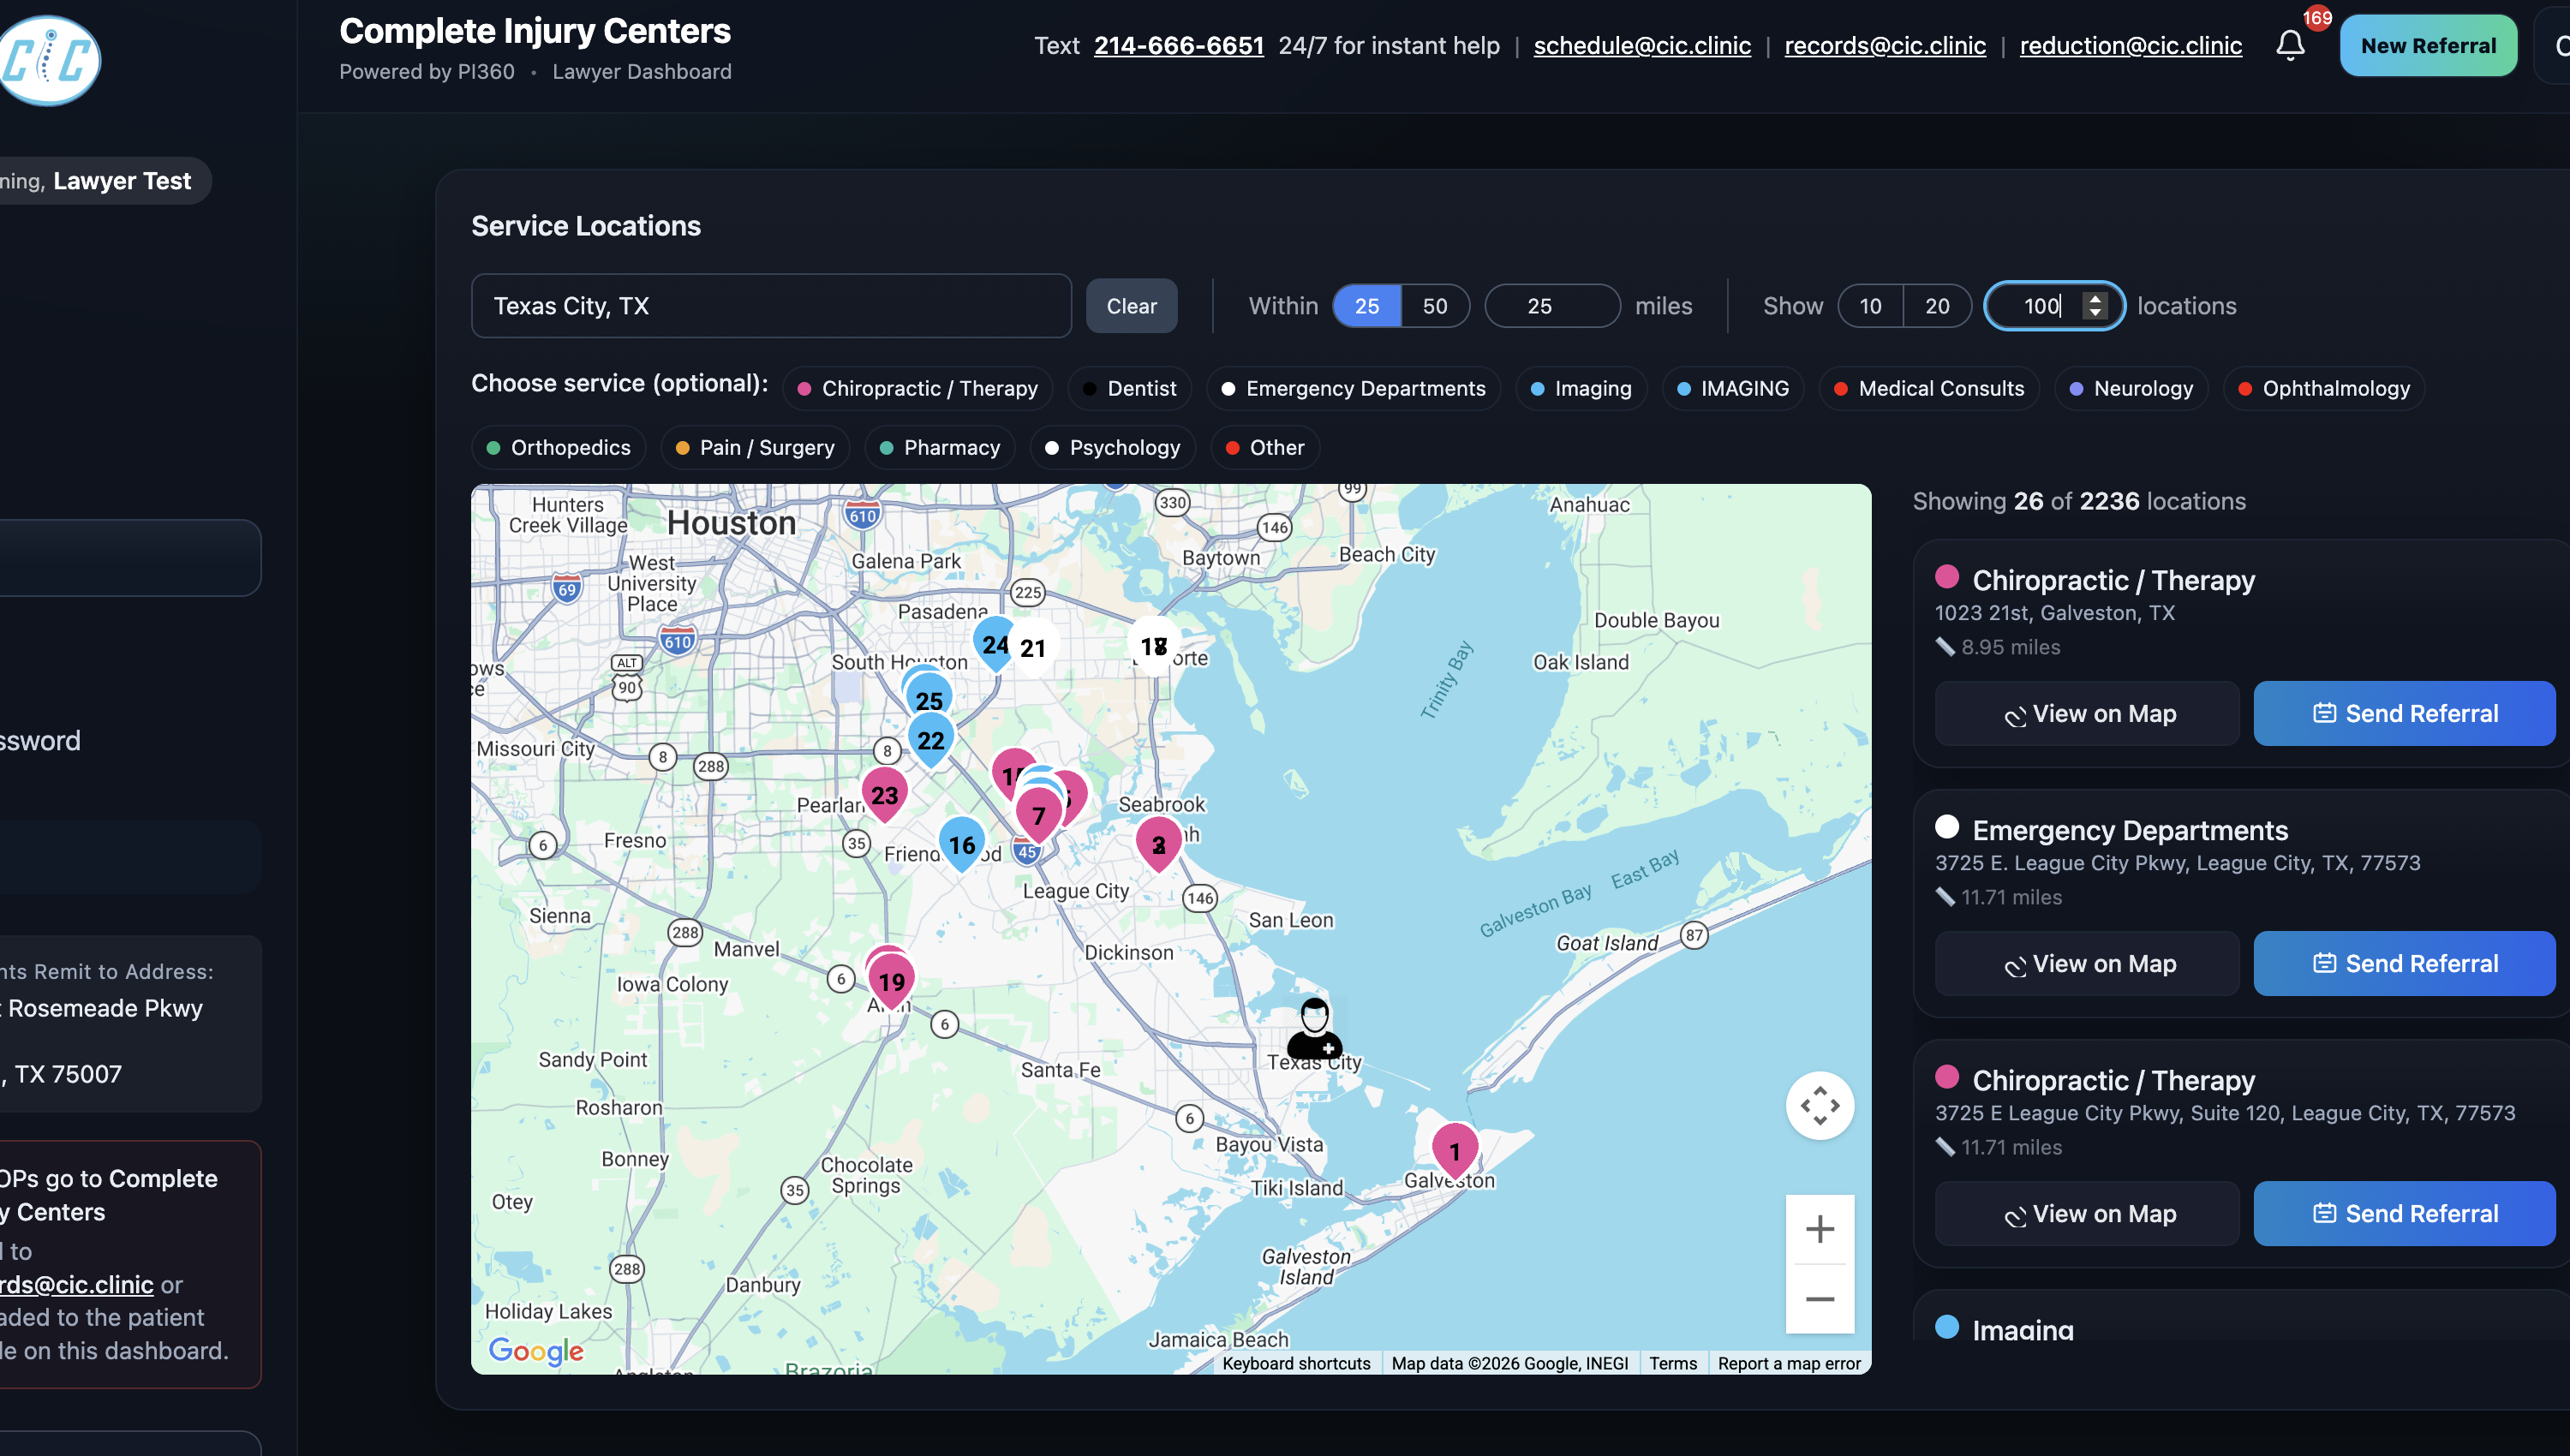The height and width of the screenshot is (1456, 2570).
Task: Open map Keyboard shortcuts
Action: [x=1296, y=1363]
